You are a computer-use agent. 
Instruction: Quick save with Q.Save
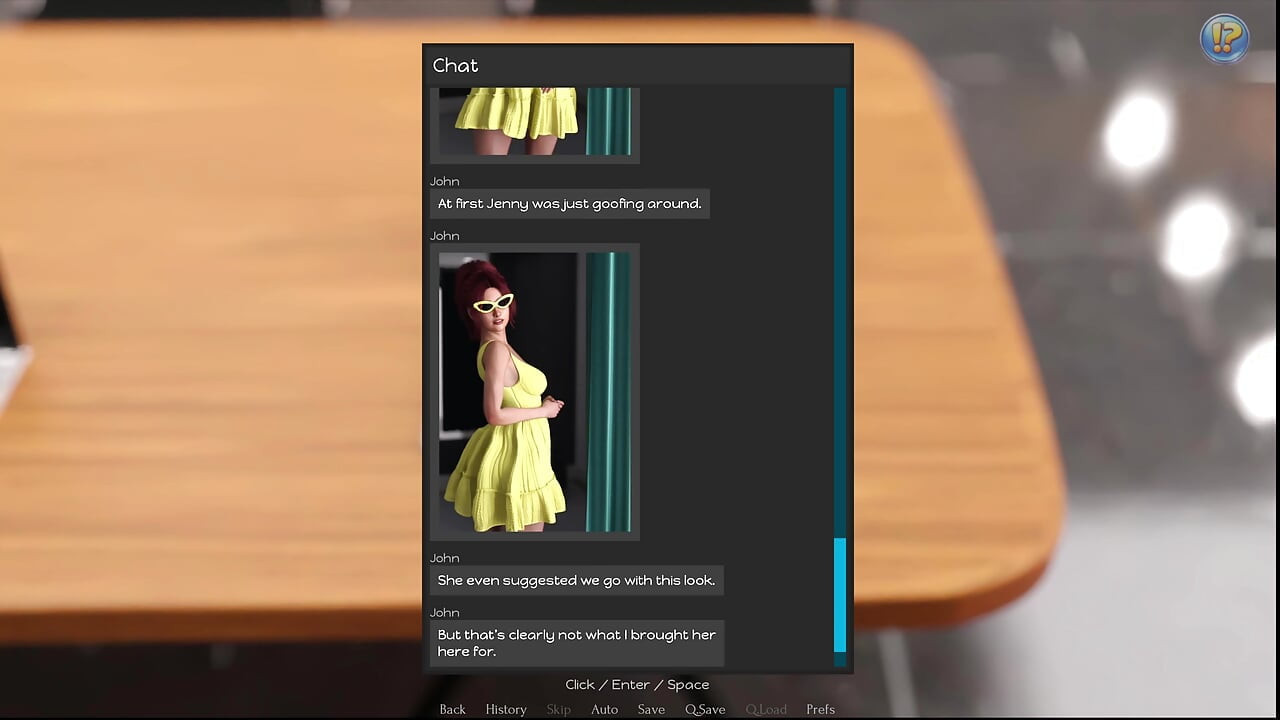click(705, 709)
